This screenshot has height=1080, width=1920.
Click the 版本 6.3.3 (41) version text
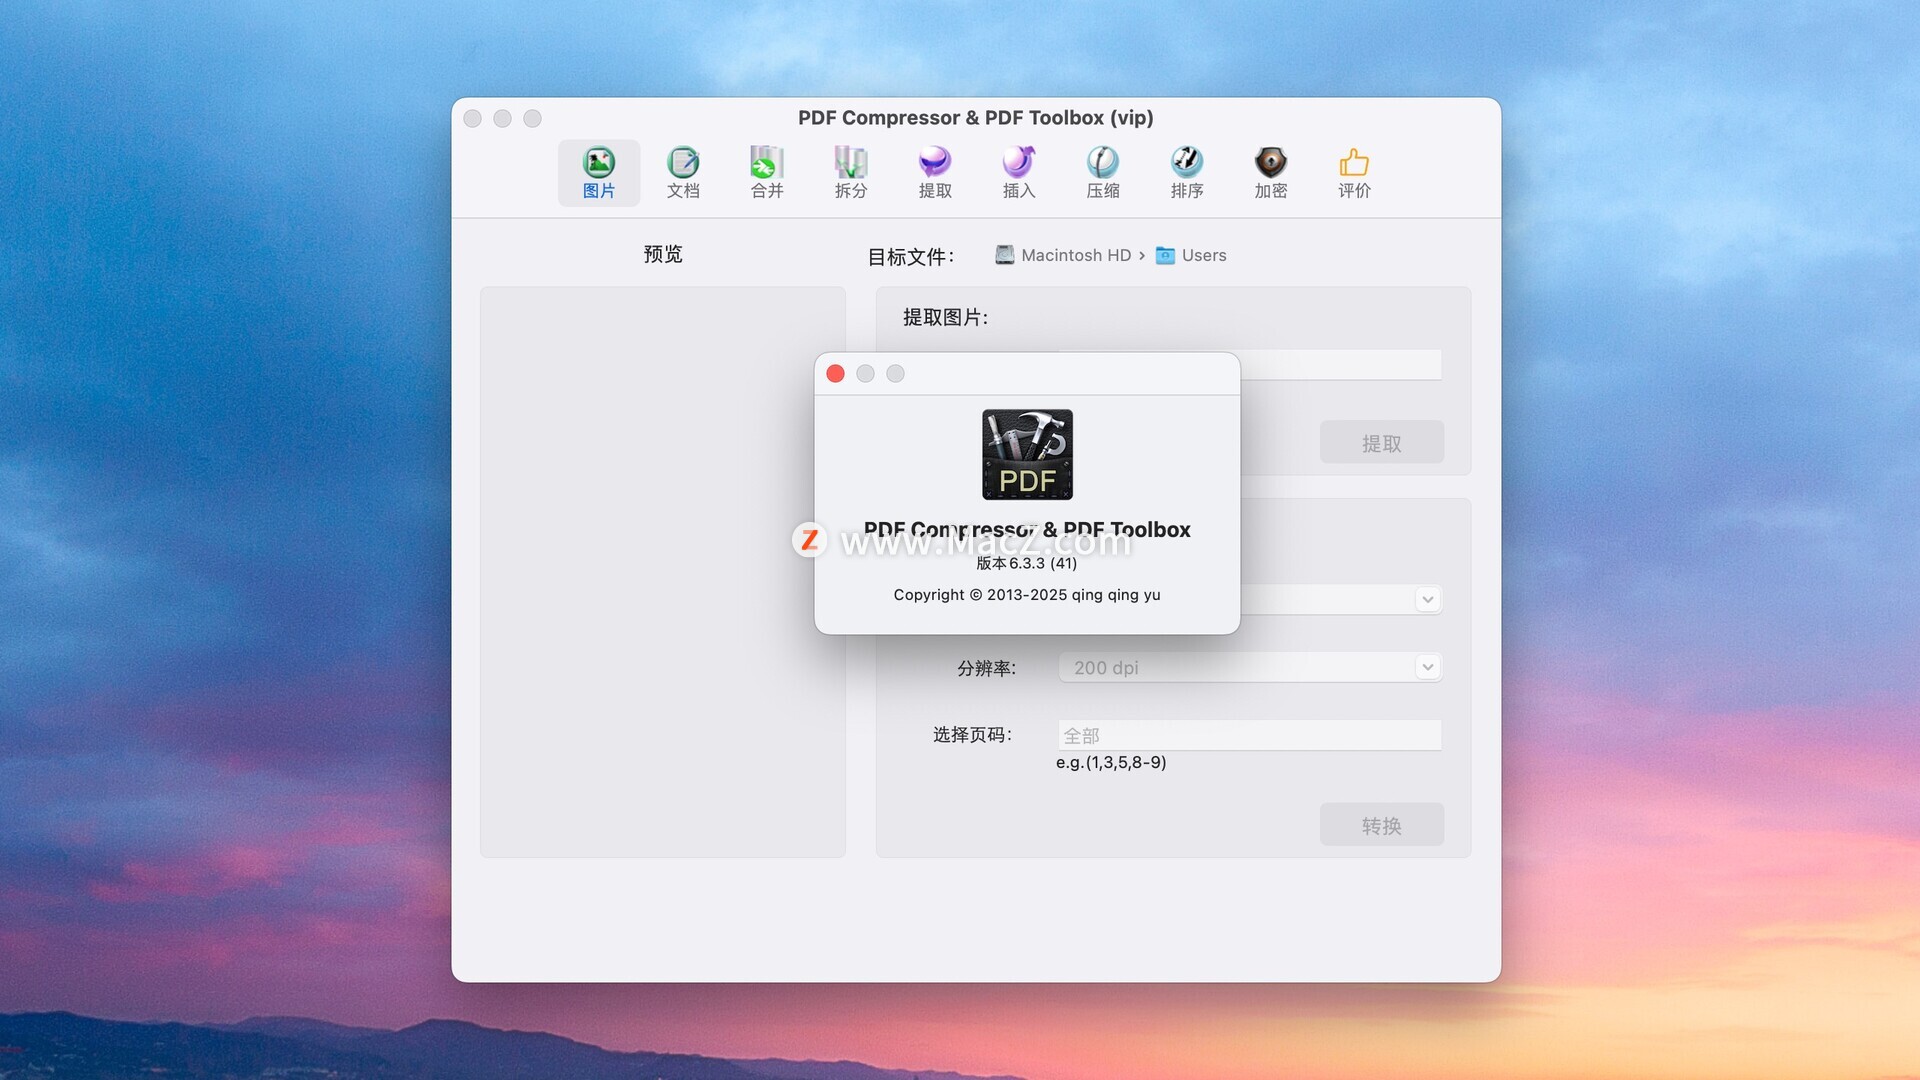1027,563
